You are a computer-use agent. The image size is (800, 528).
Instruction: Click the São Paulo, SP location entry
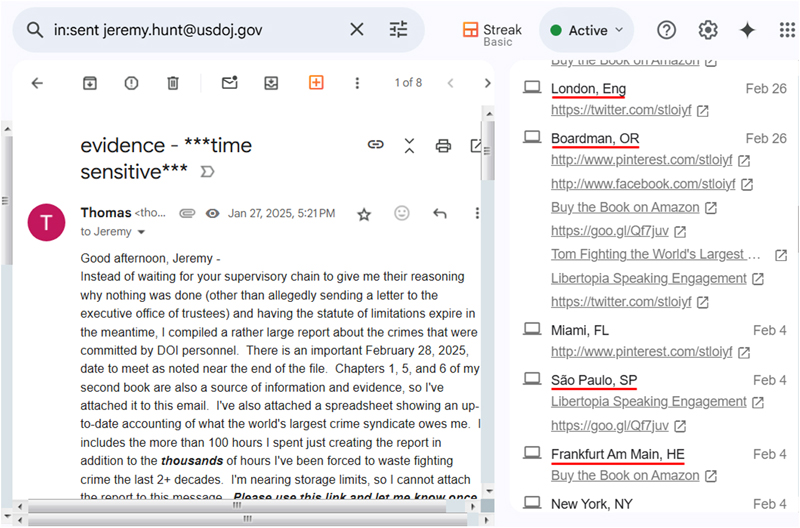(x=594, y=380)
